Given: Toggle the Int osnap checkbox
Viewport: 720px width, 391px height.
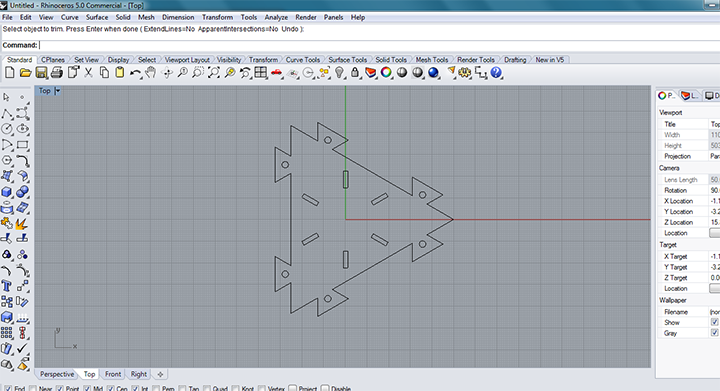Looking at the screenshot, I should tap(135, 389).
